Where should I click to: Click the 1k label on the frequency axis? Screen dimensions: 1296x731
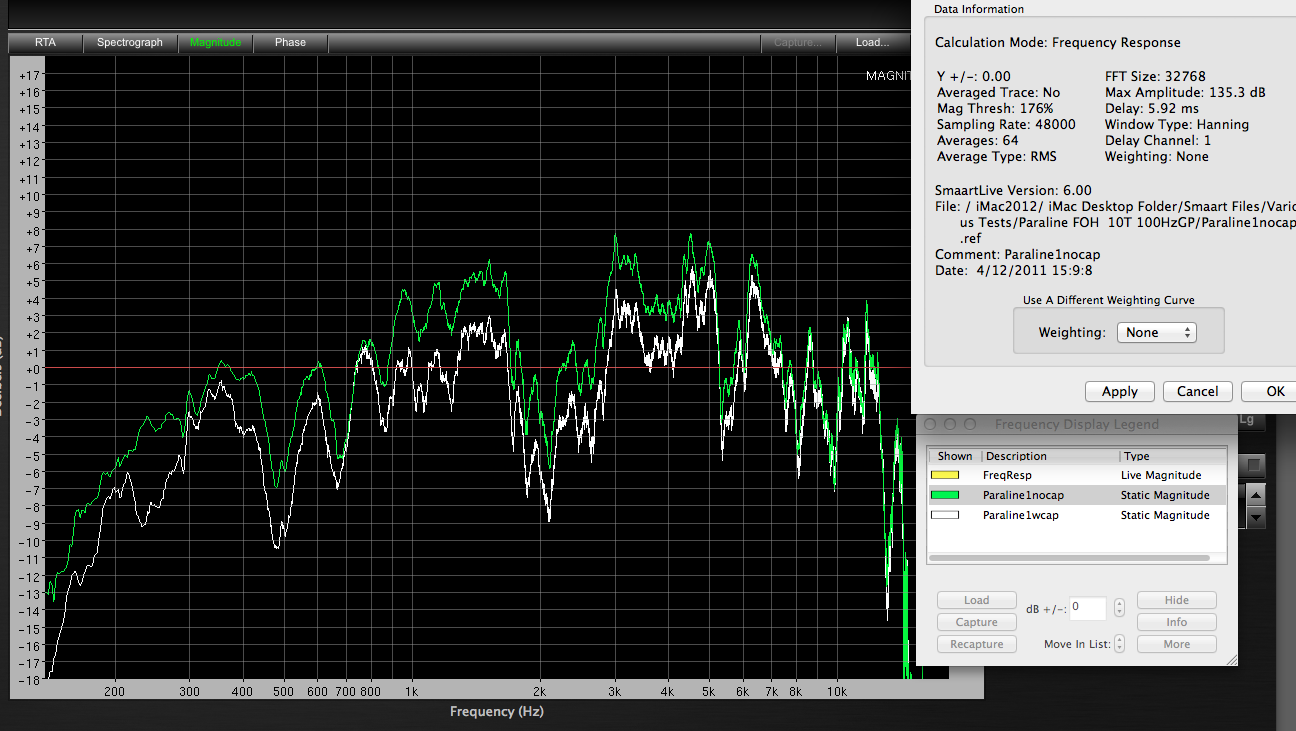[411, 691]
